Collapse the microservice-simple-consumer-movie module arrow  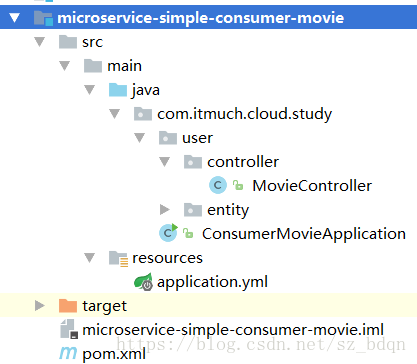(15, 18)
